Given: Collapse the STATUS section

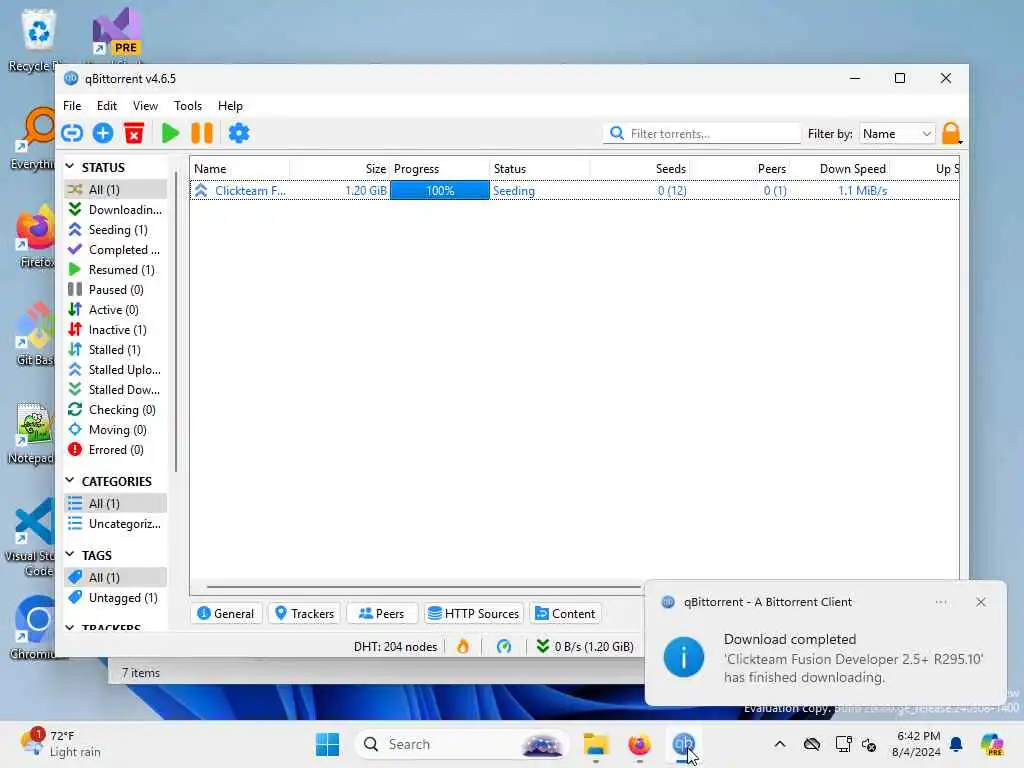Looking at the screenshot, I should coord(70,167).
